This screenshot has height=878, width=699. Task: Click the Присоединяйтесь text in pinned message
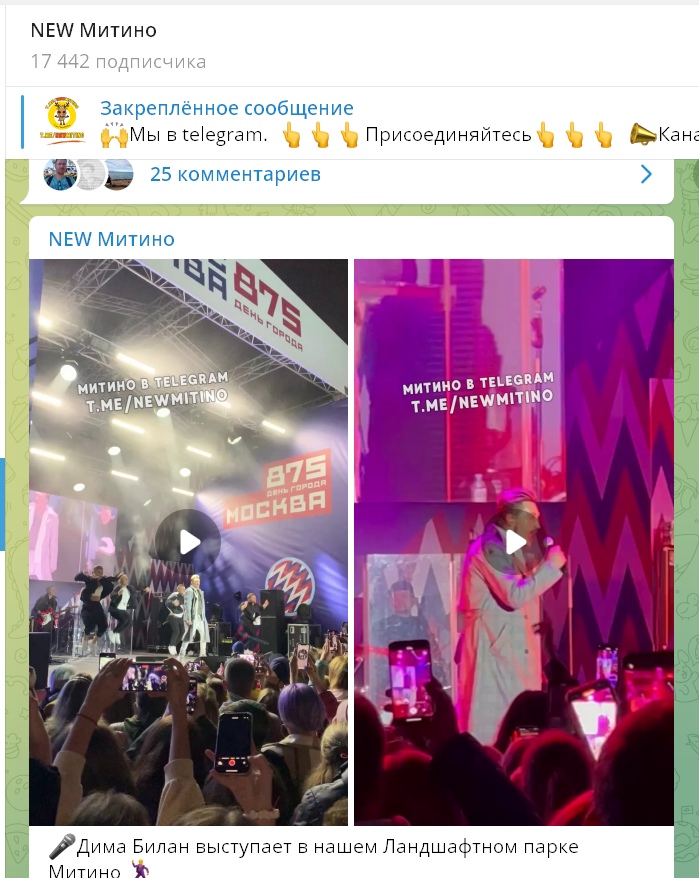click(448, 135)
